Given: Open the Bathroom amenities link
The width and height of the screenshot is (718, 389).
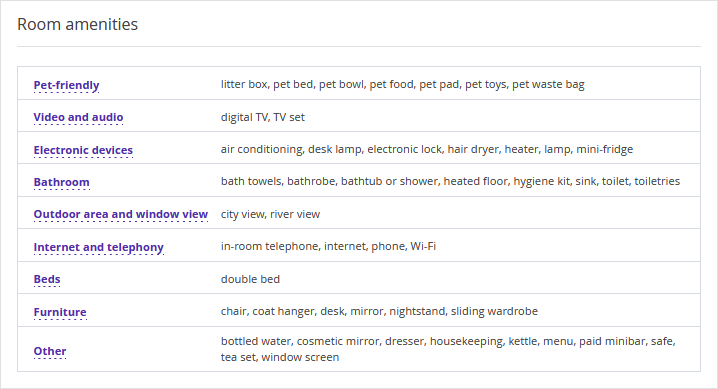Looking at the screenshot, I should [61, 182].
